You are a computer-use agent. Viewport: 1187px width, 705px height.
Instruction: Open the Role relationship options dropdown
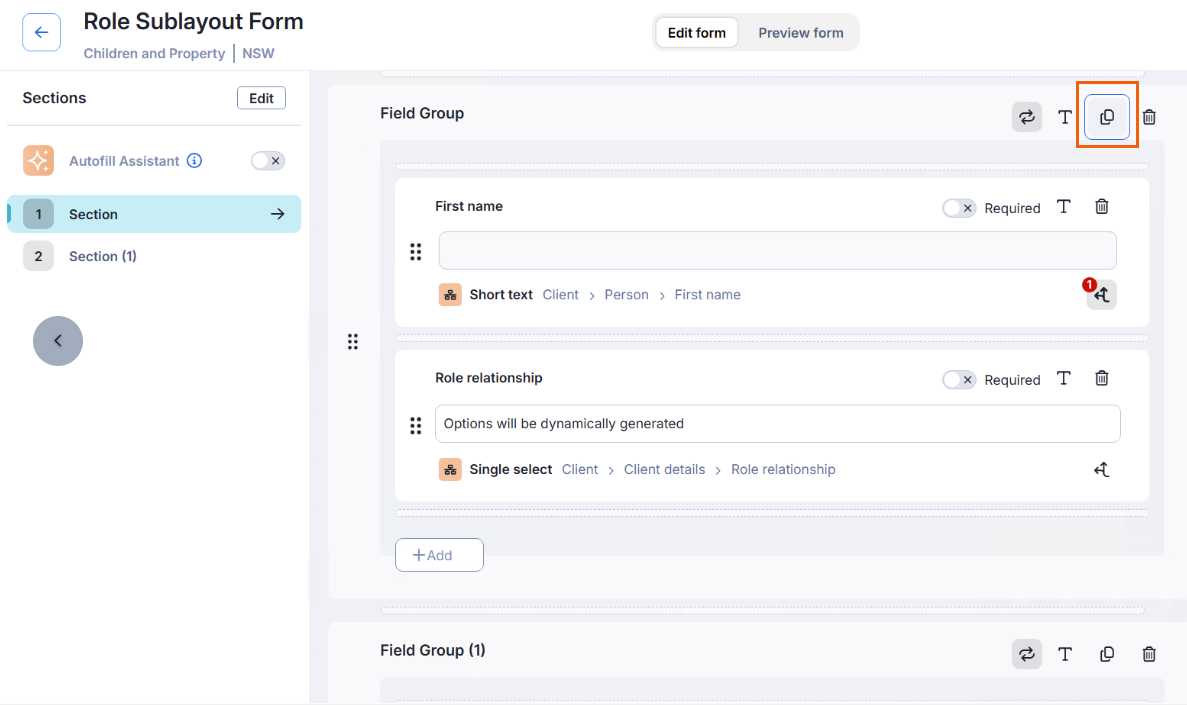pyautogui.click(x=777, y=424)
